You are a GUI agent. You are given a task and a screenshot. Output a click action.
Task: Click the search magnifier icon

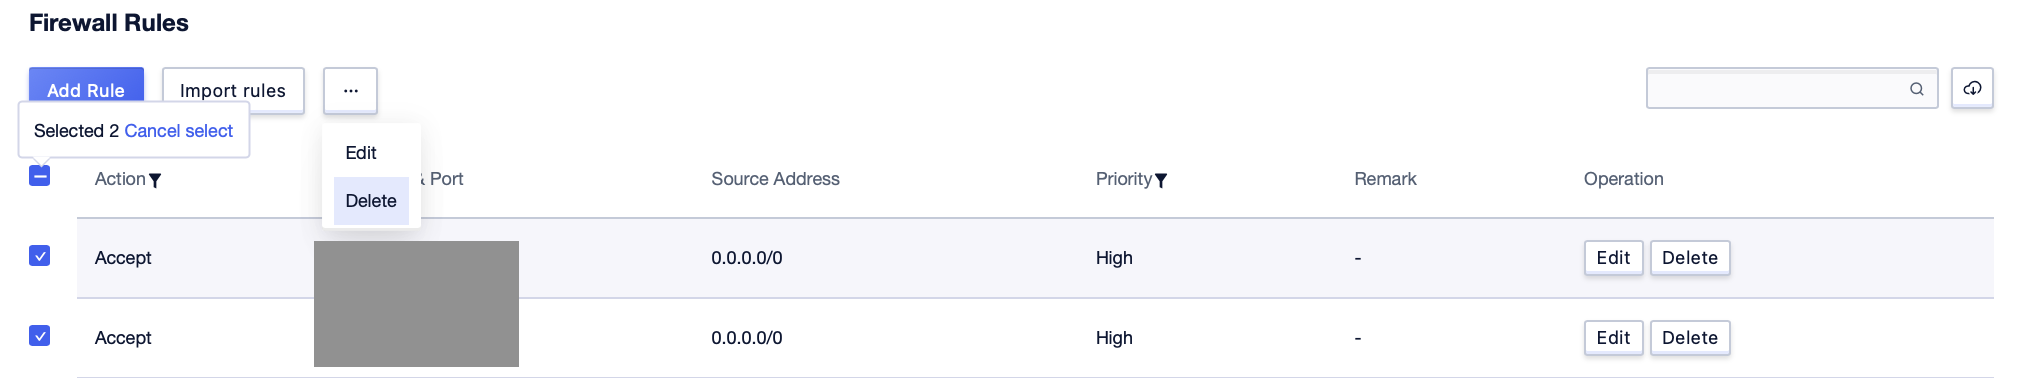pos(1916,89)
